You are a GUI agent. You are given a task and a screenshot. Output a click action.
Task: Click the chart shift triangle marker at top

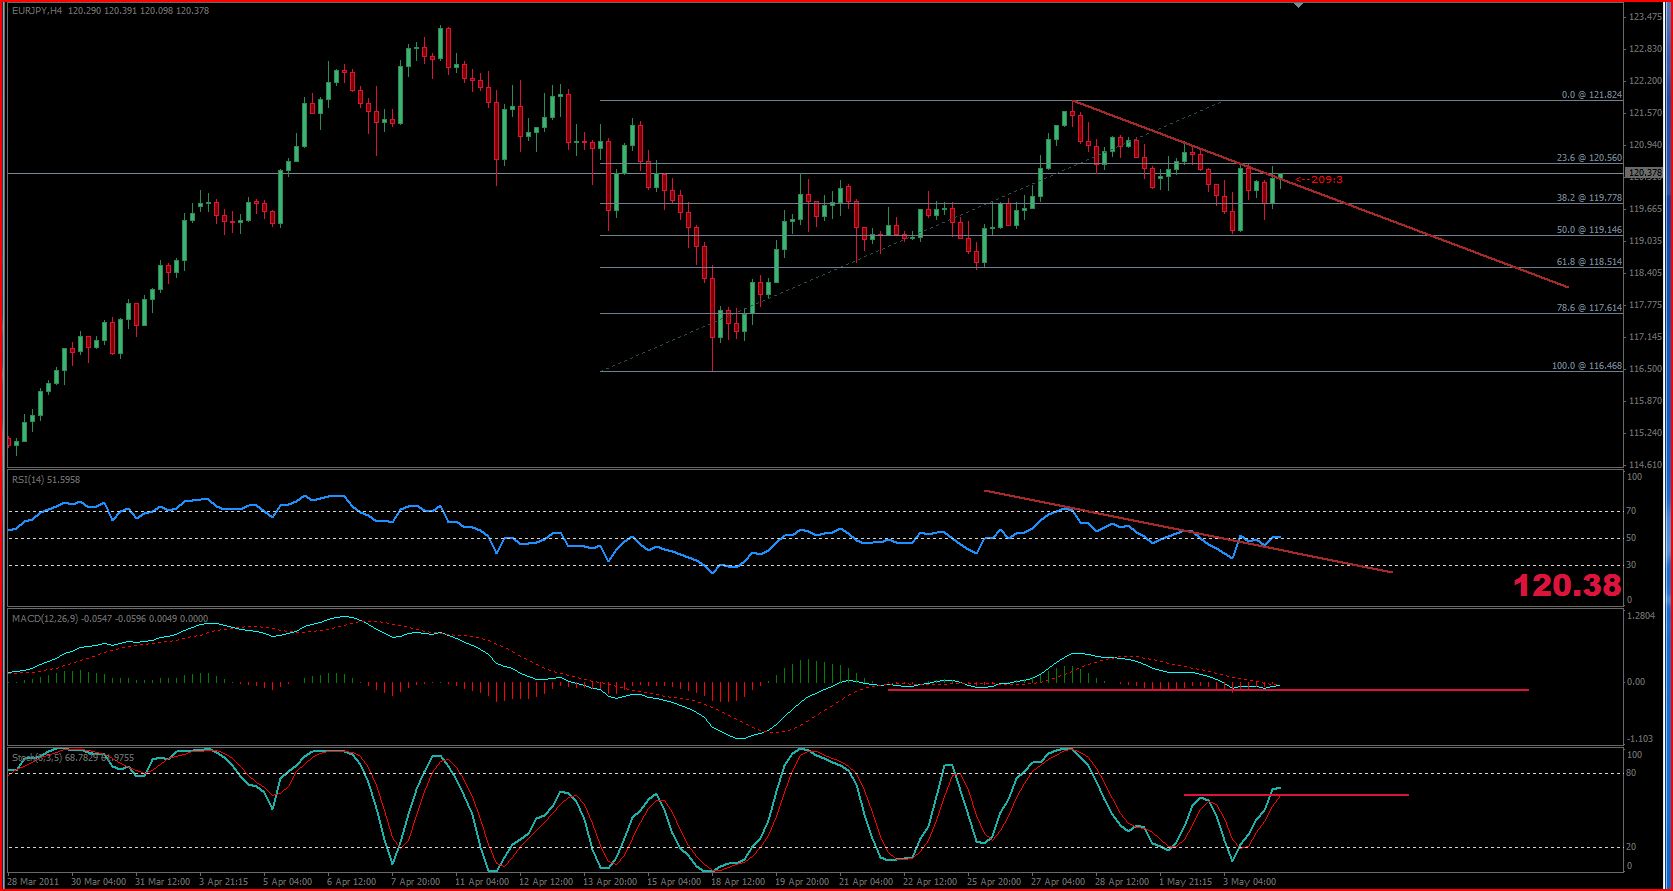tap(1298, 5)
